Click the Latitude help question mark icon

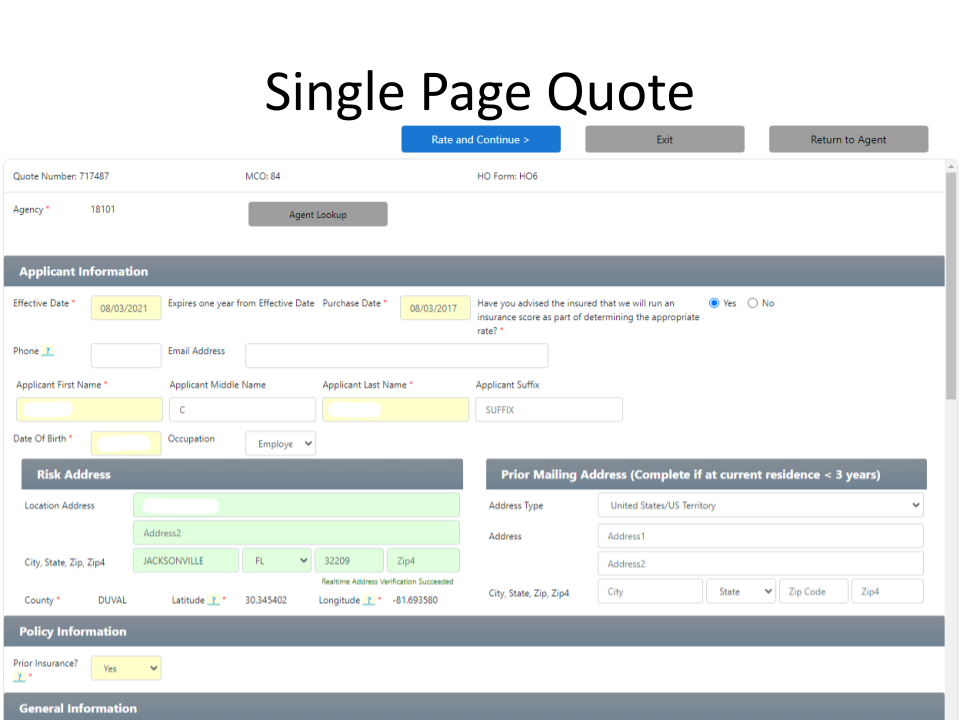[214, 601]
